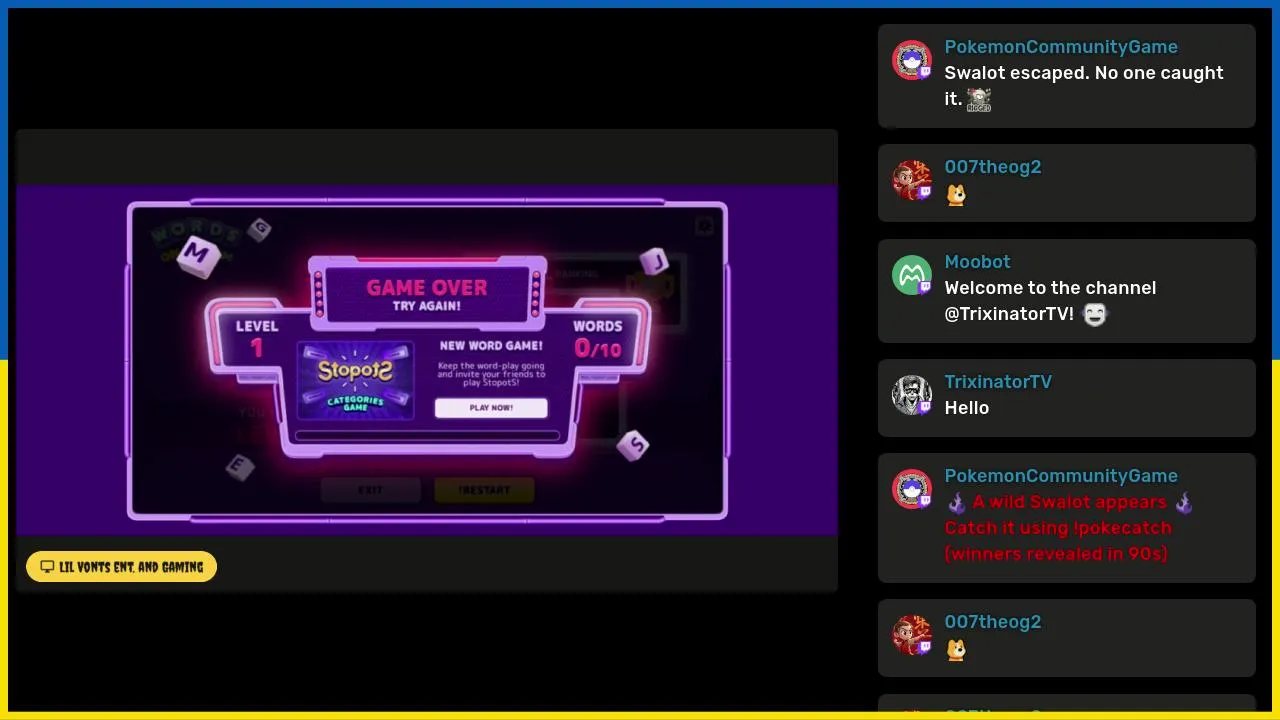Click the 'GAME OVER' heading

click(427, 288)
